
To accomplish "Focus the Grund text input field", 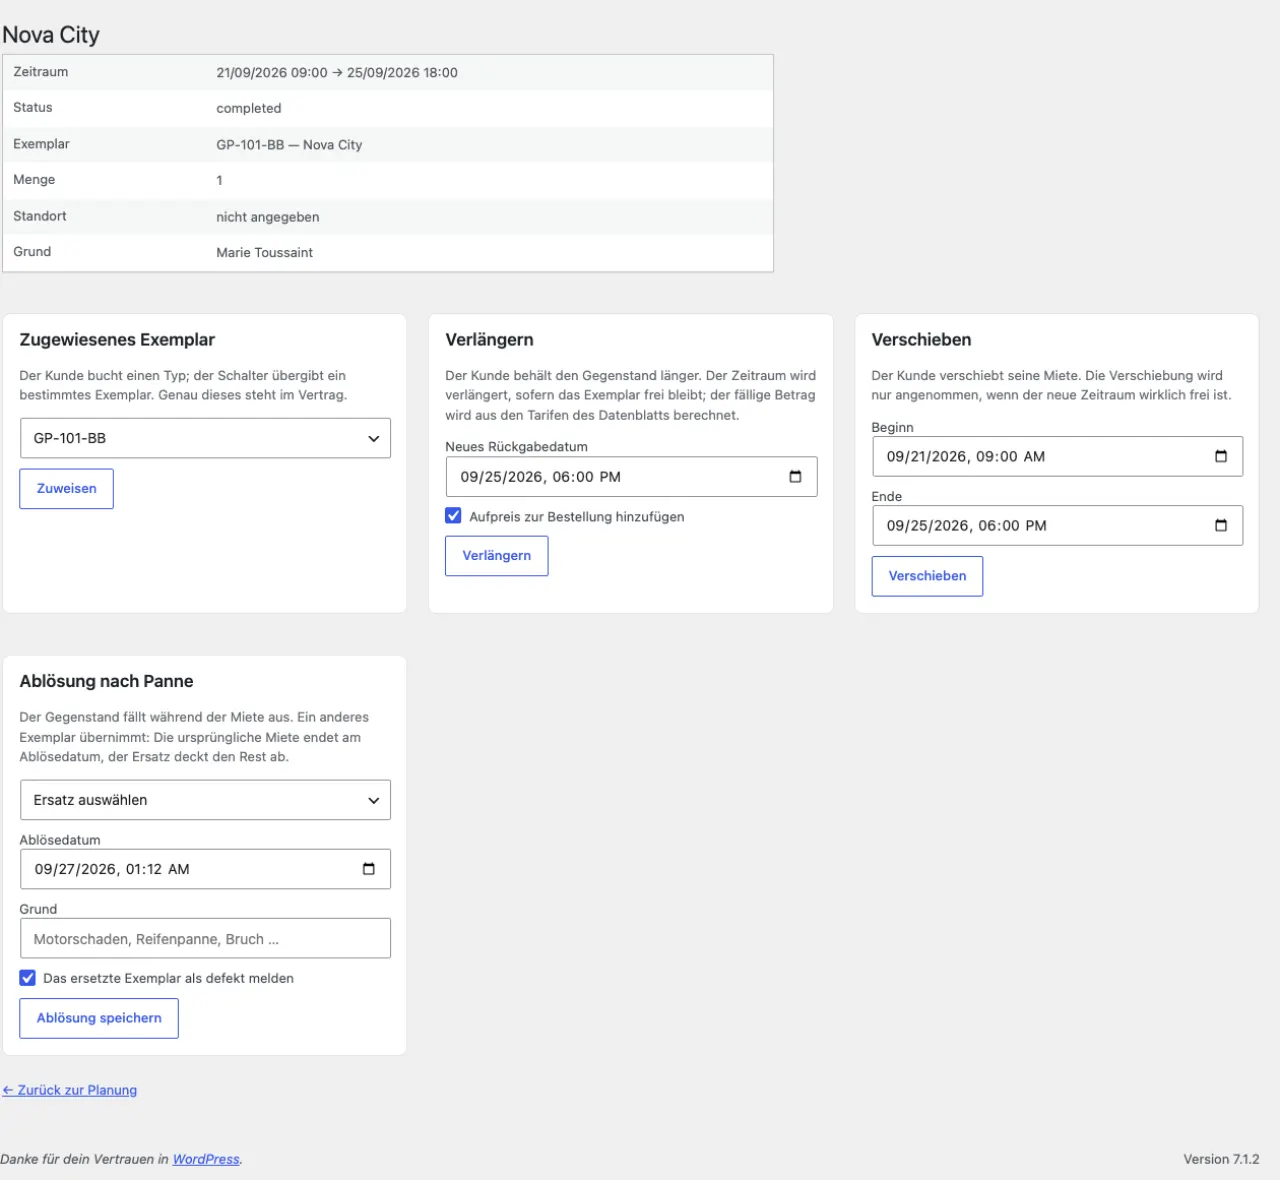I will click(x=205, y=939).
